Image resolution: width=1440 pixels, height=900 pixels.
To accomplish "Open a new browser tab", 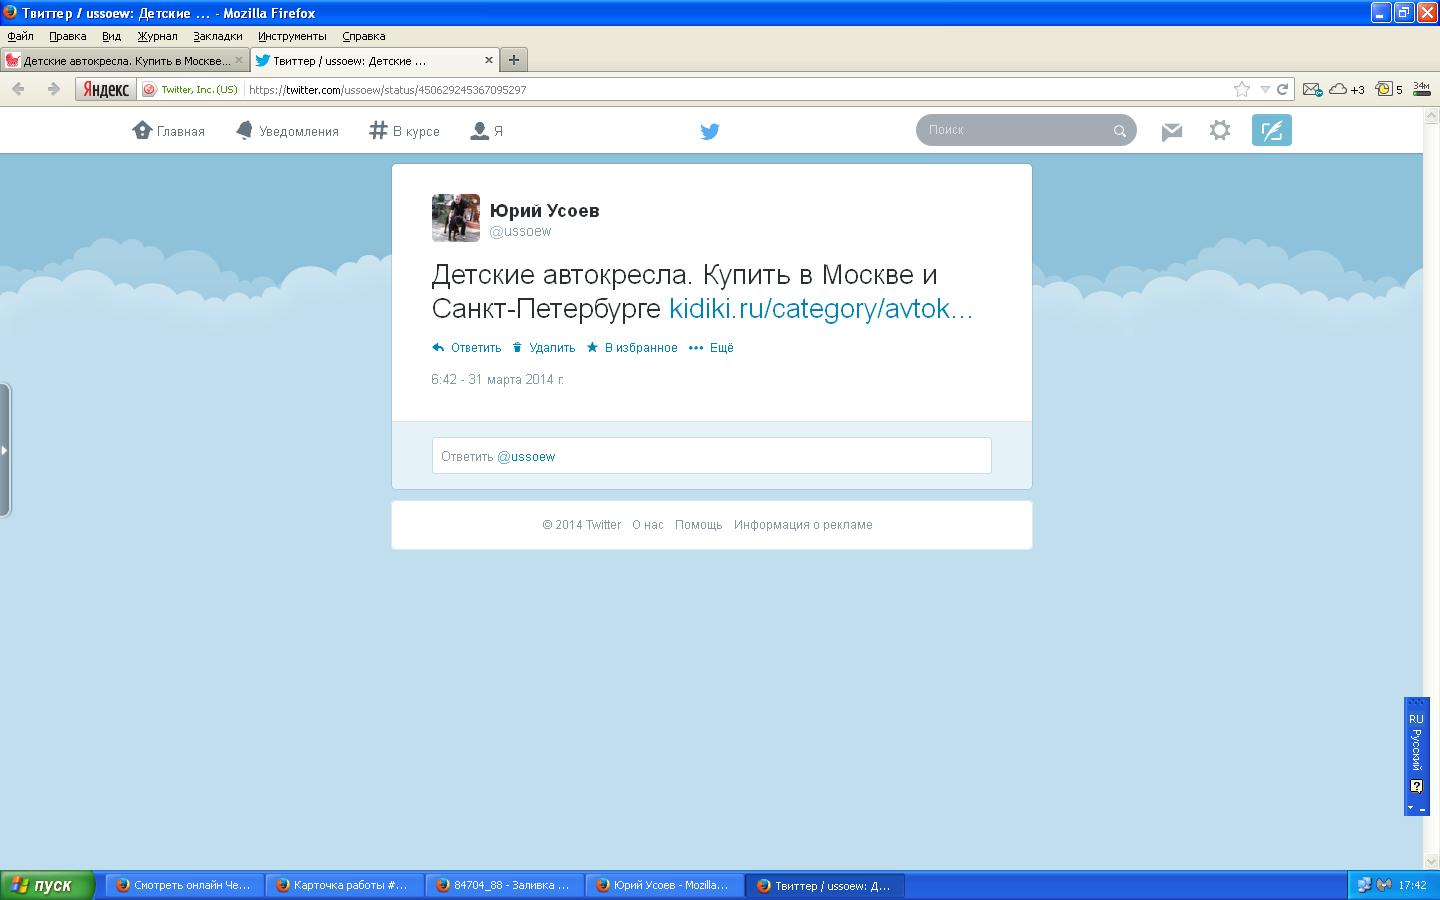I will [514, 60].
